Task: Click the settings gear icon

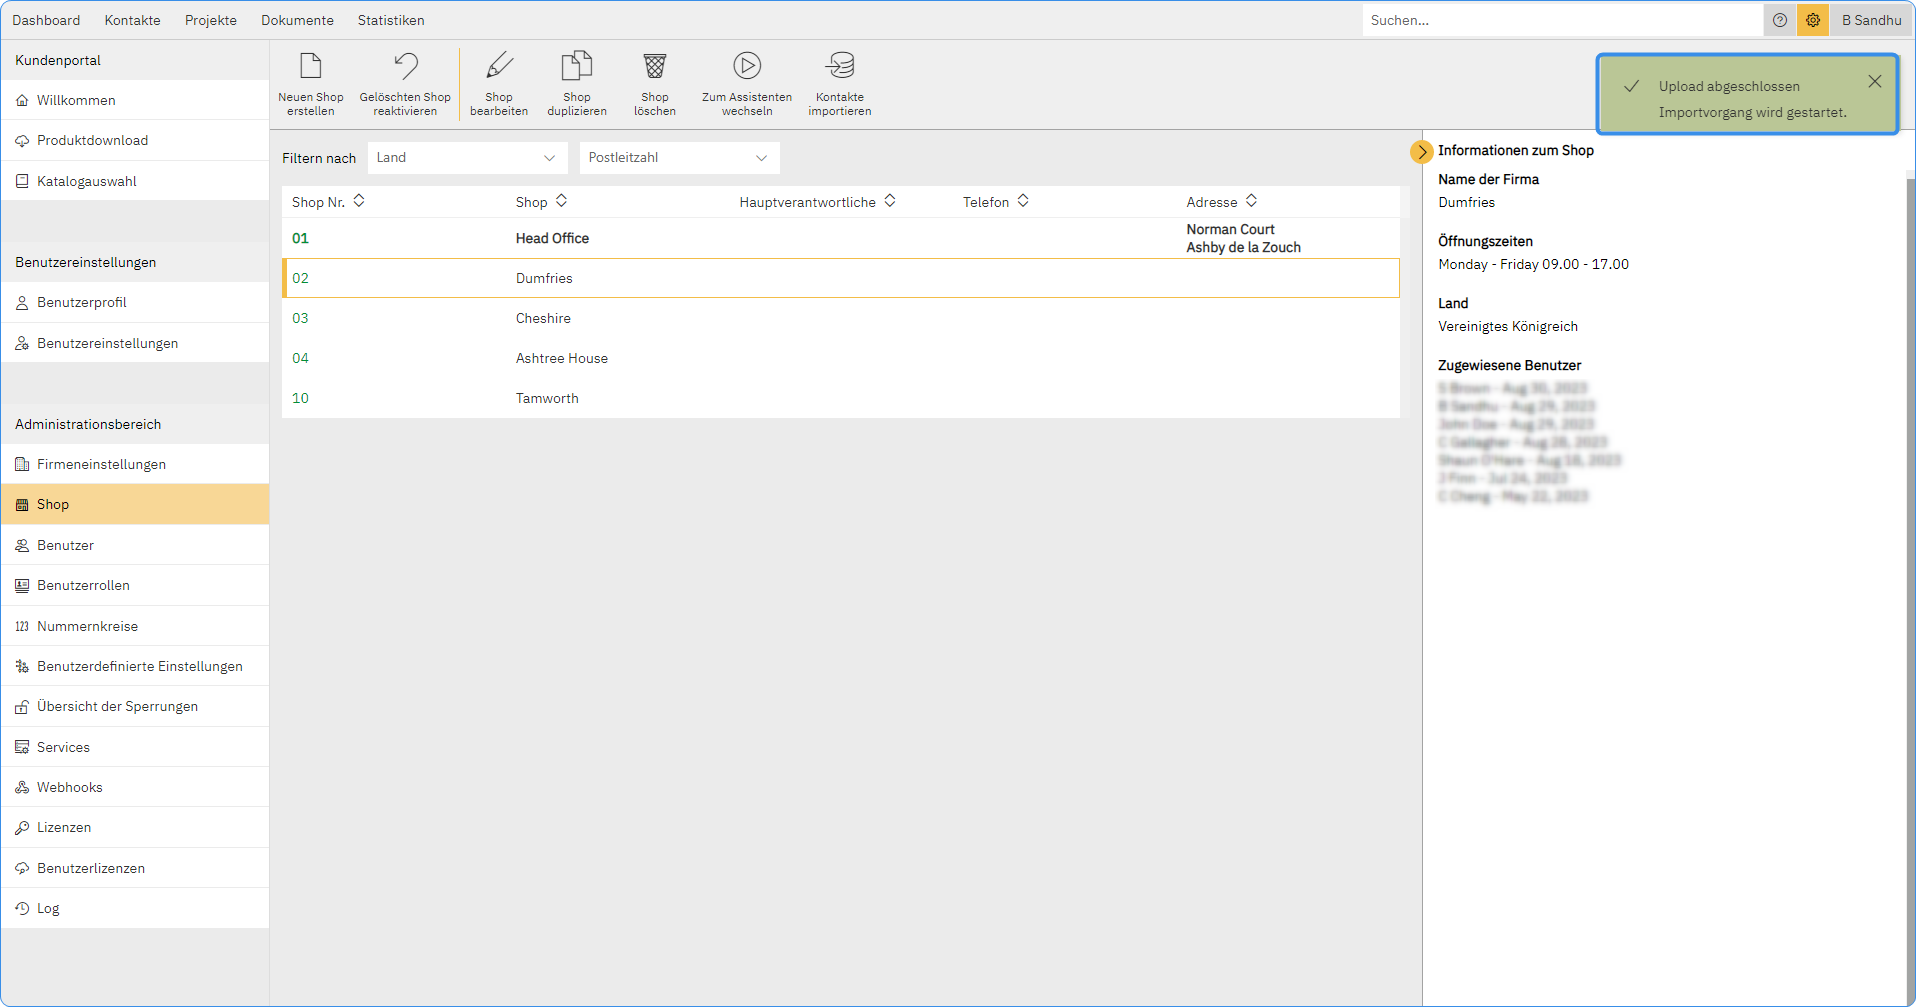Action: 1812,20
